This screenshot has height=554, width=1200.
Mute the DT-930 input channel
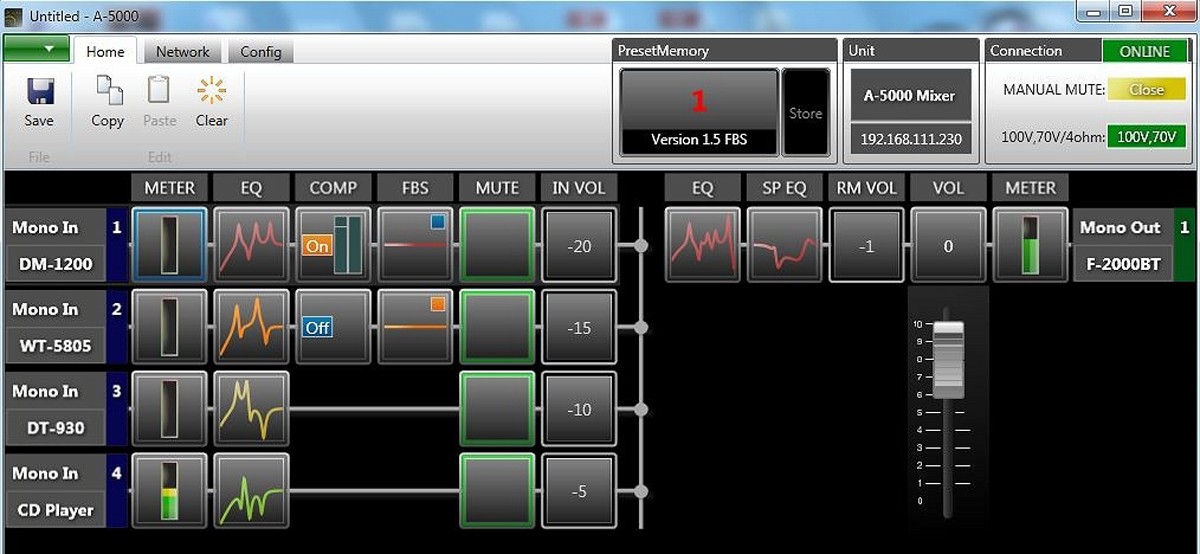pos(497,409)
